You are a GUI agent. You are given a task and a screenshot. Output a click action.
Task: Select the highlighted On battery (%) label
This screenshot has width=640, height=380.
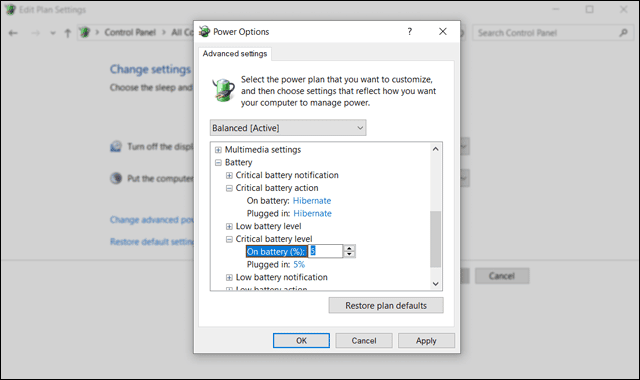[x=276, y=251]
